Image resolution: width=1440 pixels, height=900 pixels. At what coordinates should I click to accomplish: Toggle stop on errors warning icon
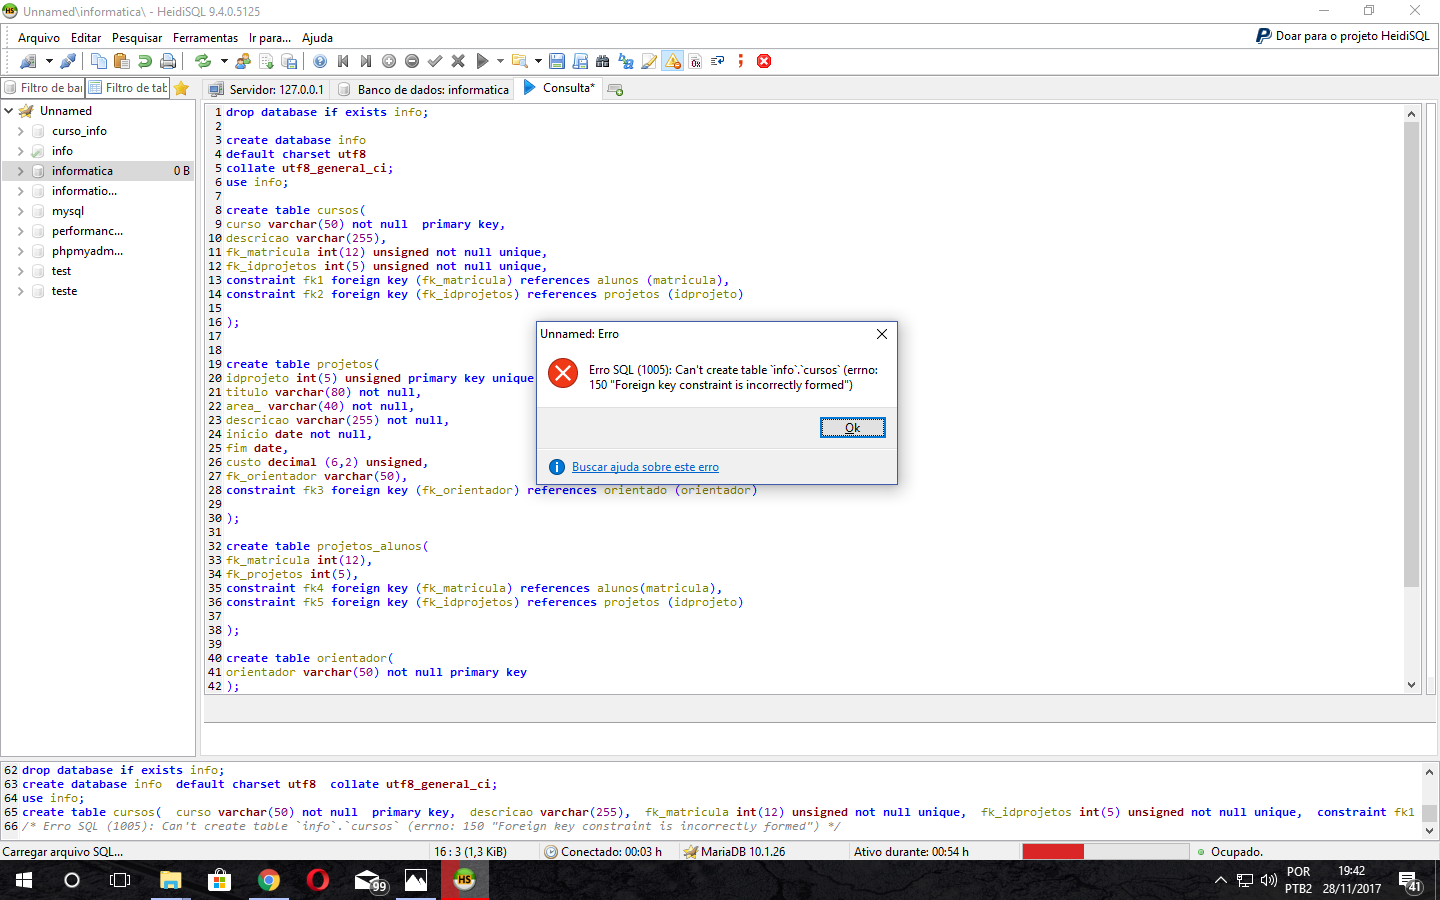point(673,61)
